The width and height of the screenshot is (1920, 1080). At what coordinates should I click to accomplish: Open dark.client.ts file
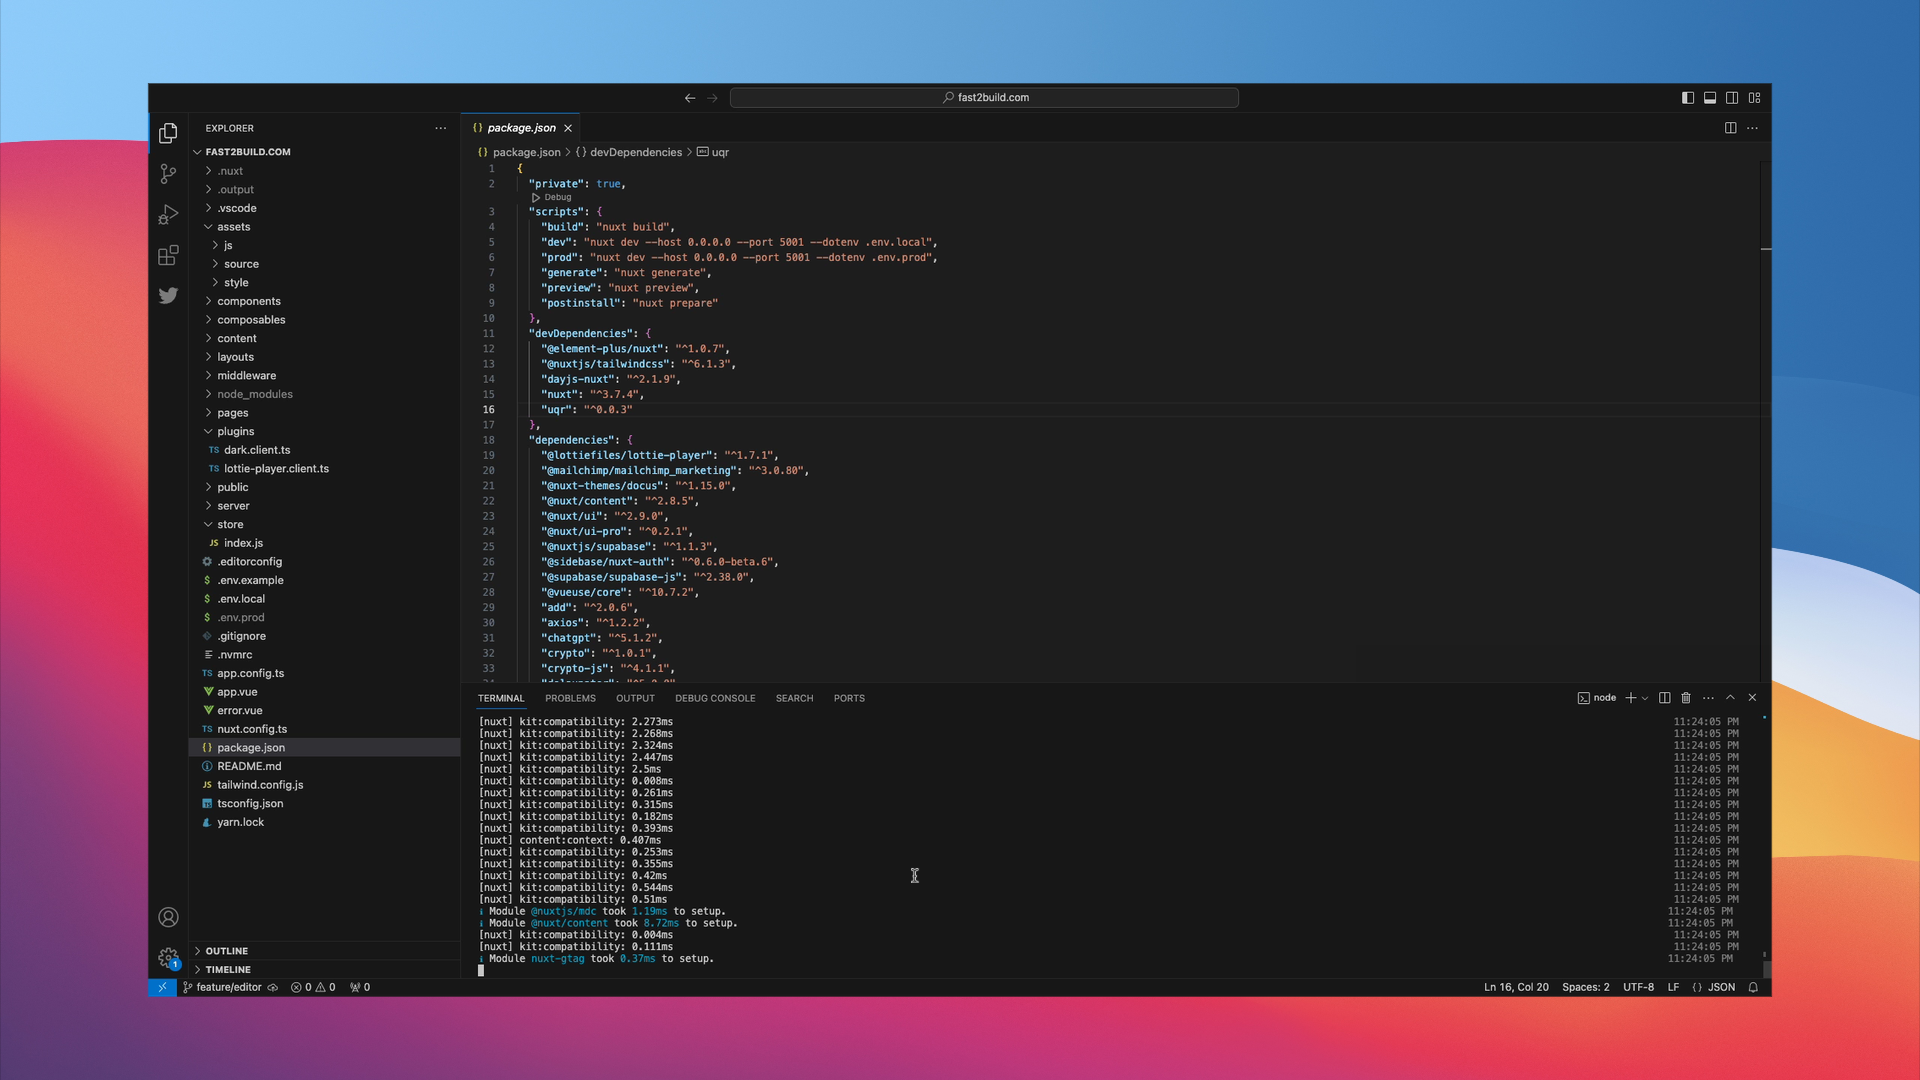pyautogui.click(x=324, y=450)
